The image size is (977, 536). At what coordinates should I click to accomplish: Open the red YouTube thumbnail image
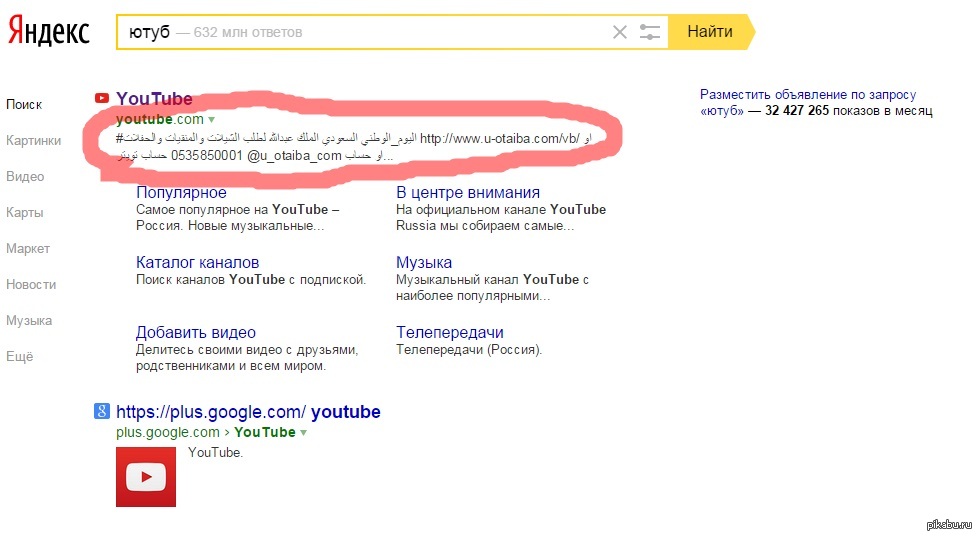pos(146,476)
